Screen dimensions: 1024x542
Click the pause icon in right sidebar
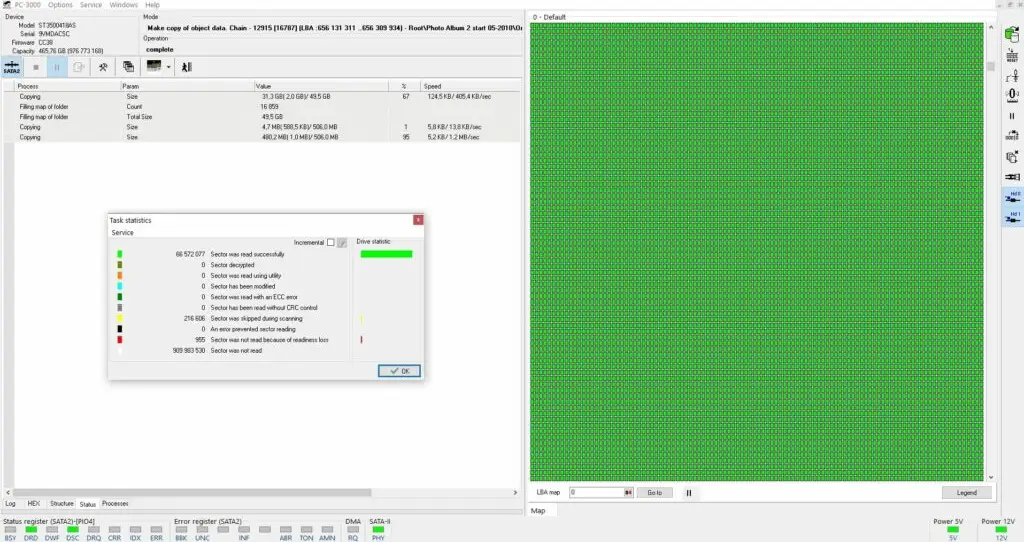1012,116
